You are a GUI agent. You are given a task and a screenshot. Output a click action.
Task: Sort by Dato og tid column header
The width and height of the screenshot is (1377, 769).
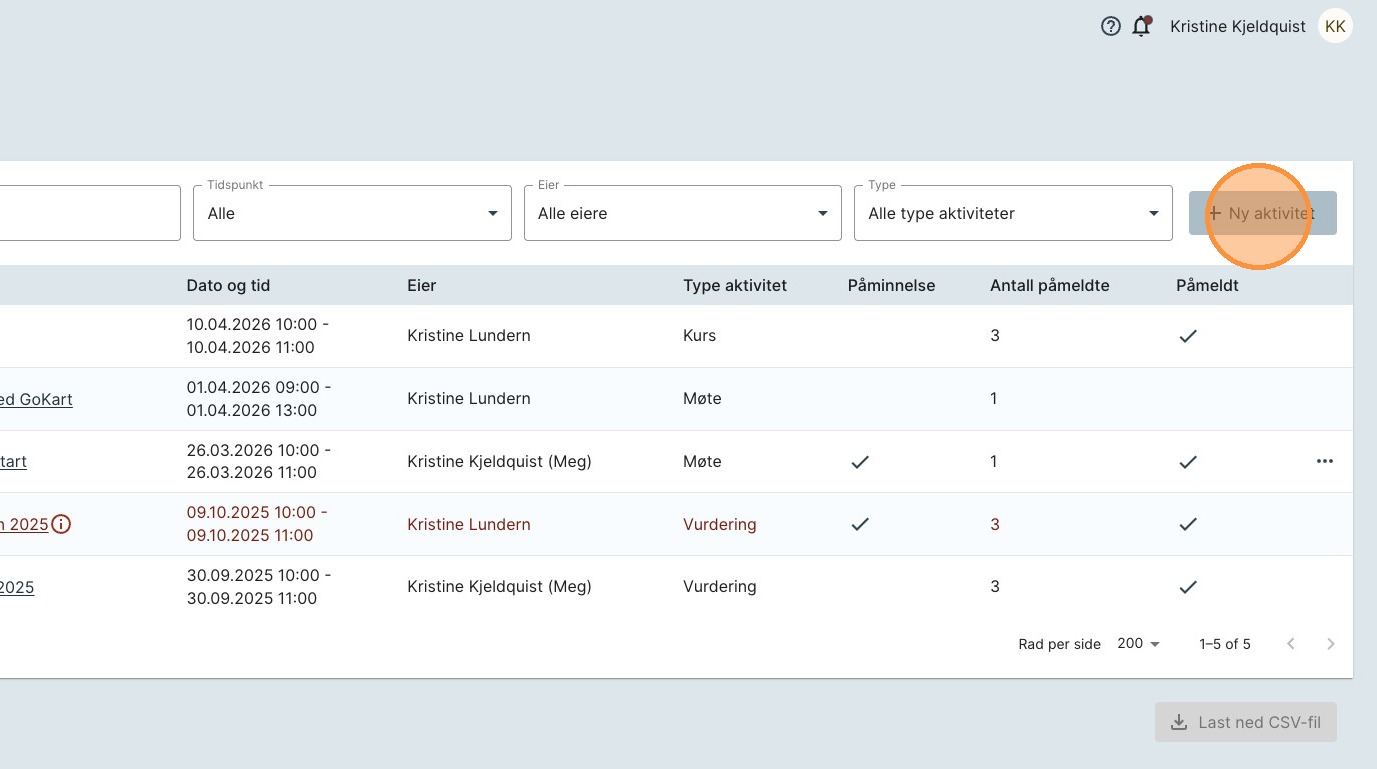(x=228, y=285)
